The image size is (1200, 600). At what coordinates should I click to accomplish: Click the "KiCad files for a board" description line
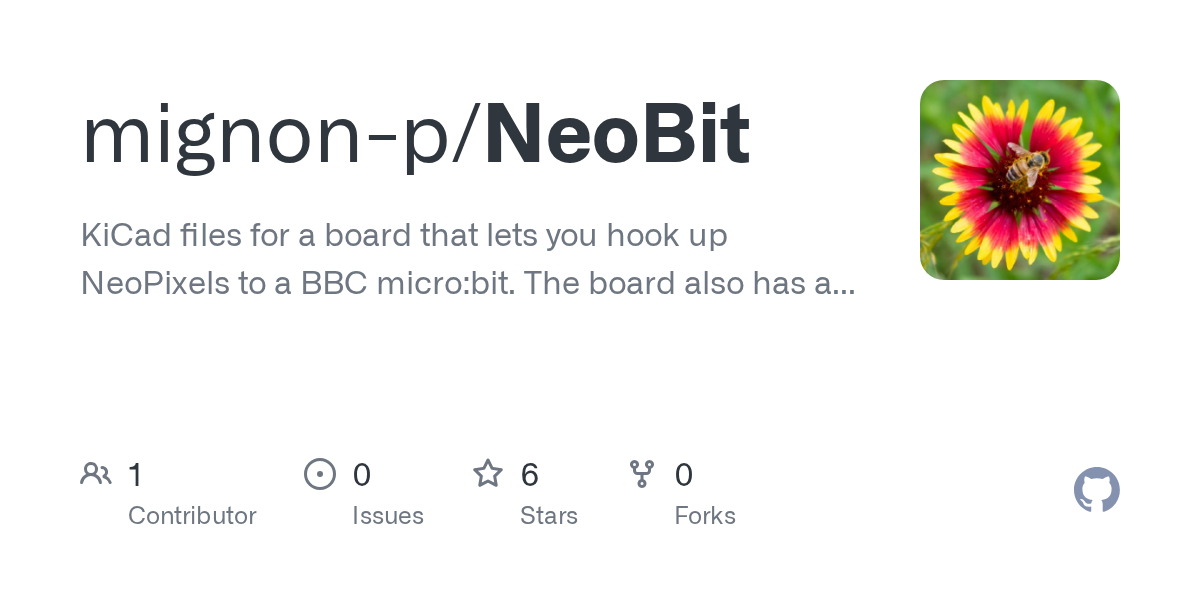point(404,236)
